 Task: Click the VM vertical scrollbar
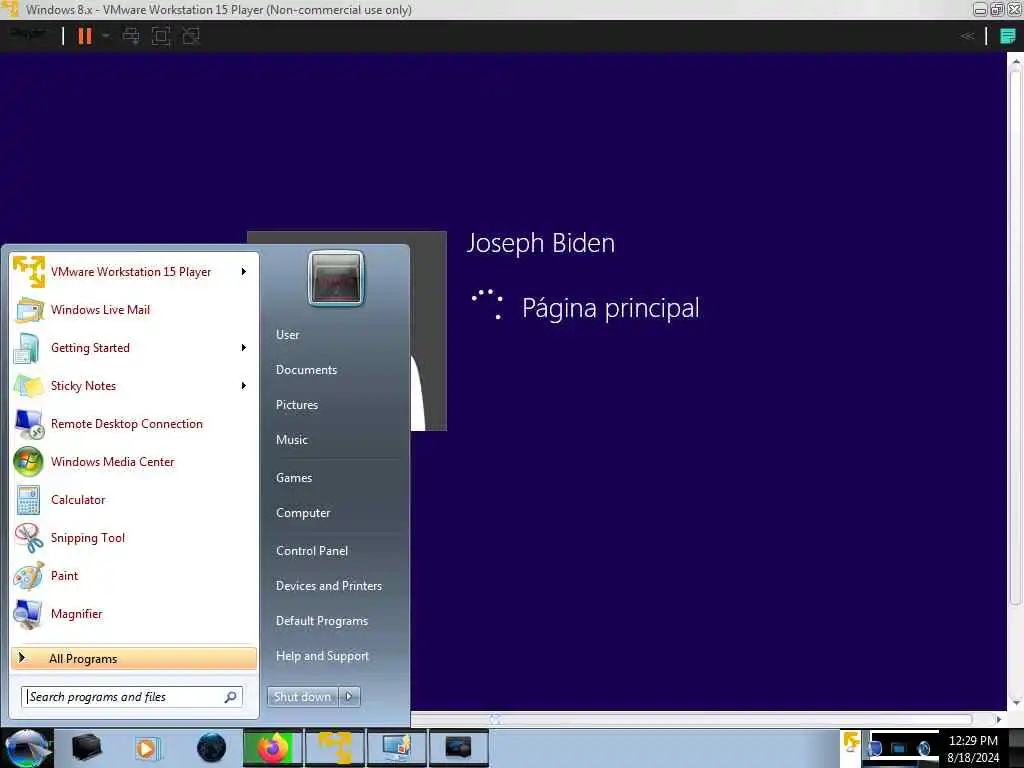1015,340
